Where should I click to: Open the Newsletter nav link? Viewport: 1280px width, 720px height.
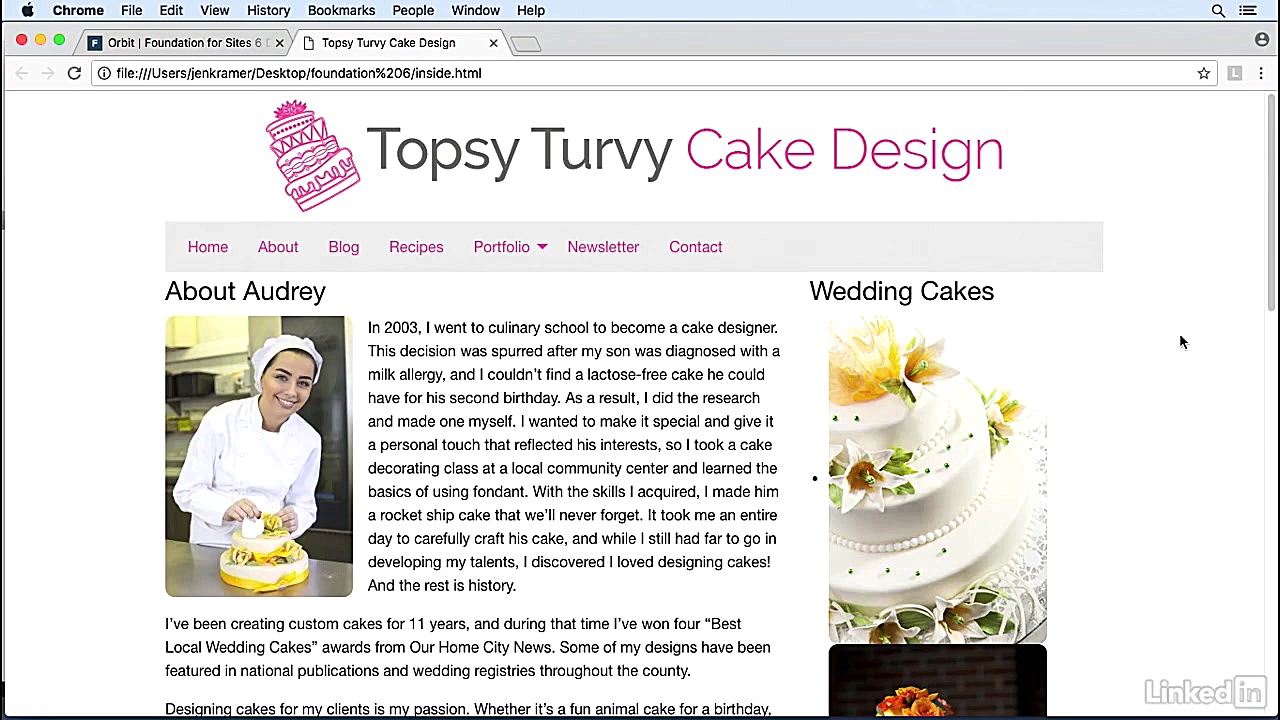[603, 247]
